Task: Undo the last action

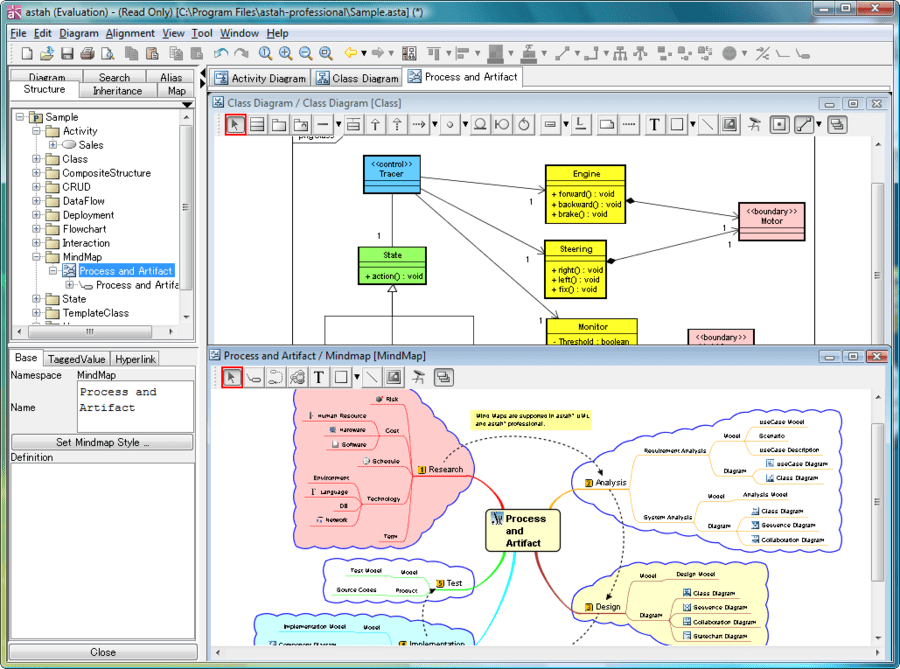Action: 221,53
